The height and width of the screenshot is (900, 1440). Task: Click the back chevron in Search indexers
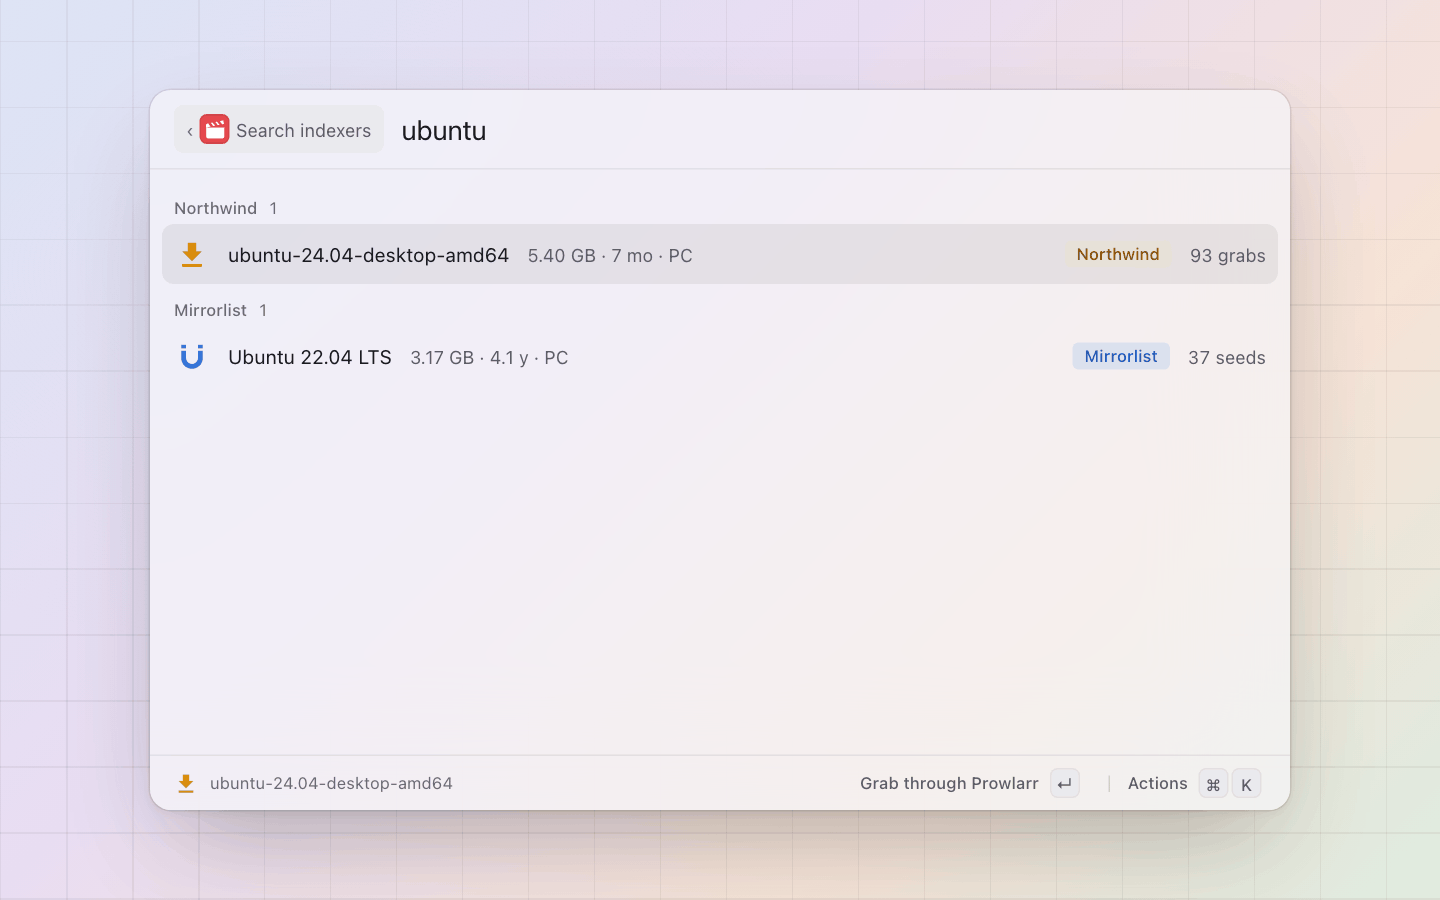point(190,131)
